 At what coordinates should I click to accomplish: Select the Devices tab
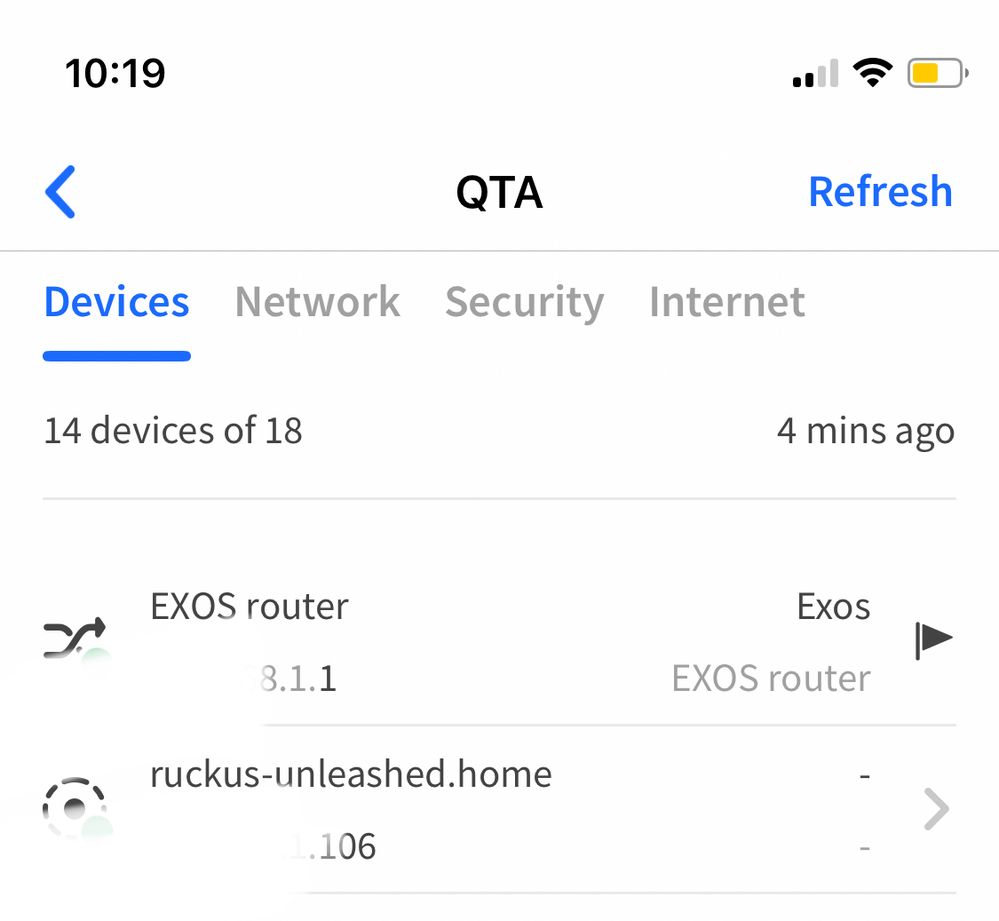coord(116,302)
